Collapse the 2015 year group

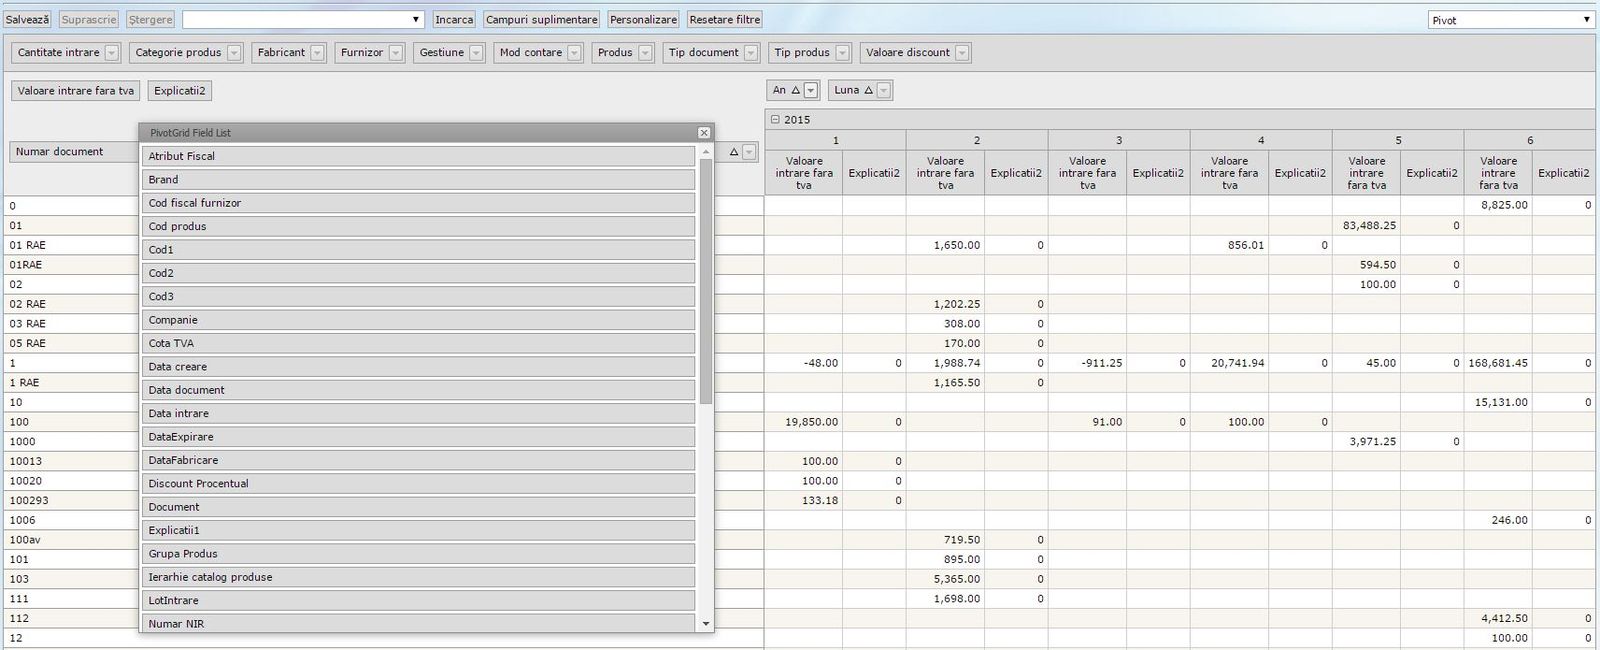(x=774, y=120)
